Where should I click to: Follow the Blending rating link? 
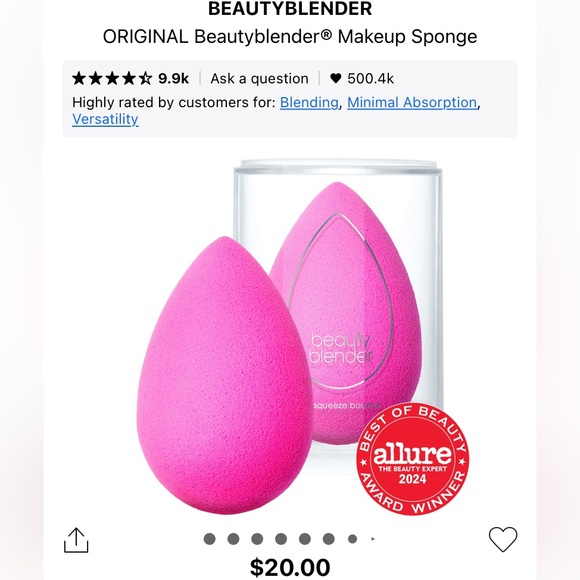[309, 102]
